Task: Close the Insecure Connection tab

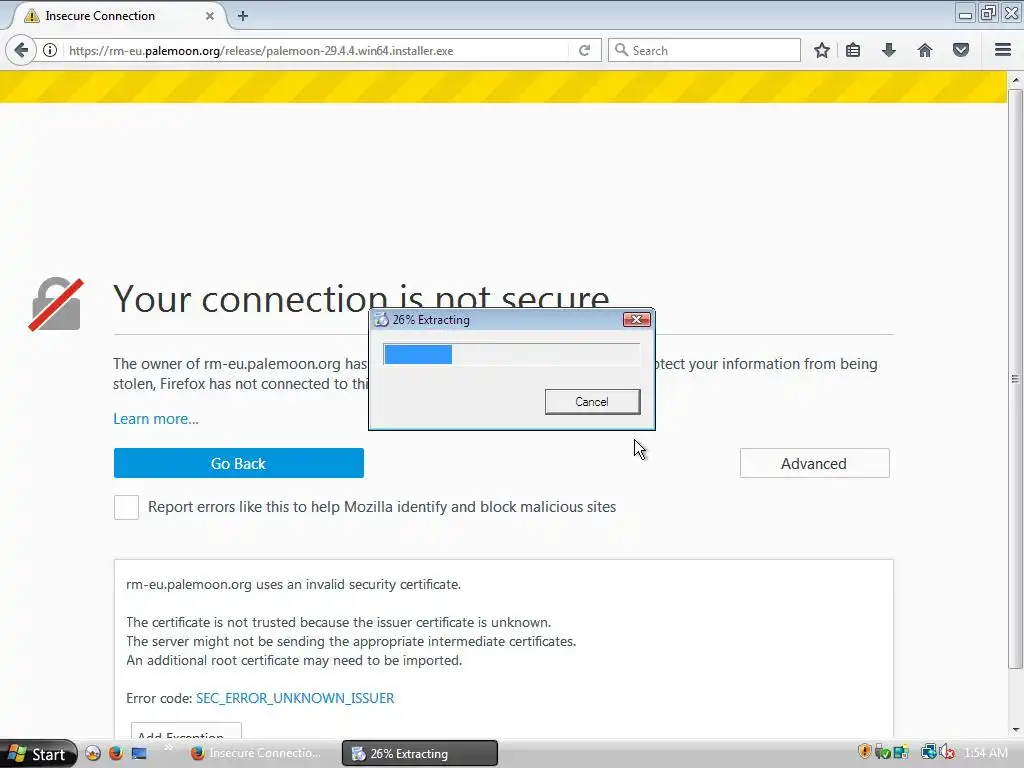Action: pos(210,16)
